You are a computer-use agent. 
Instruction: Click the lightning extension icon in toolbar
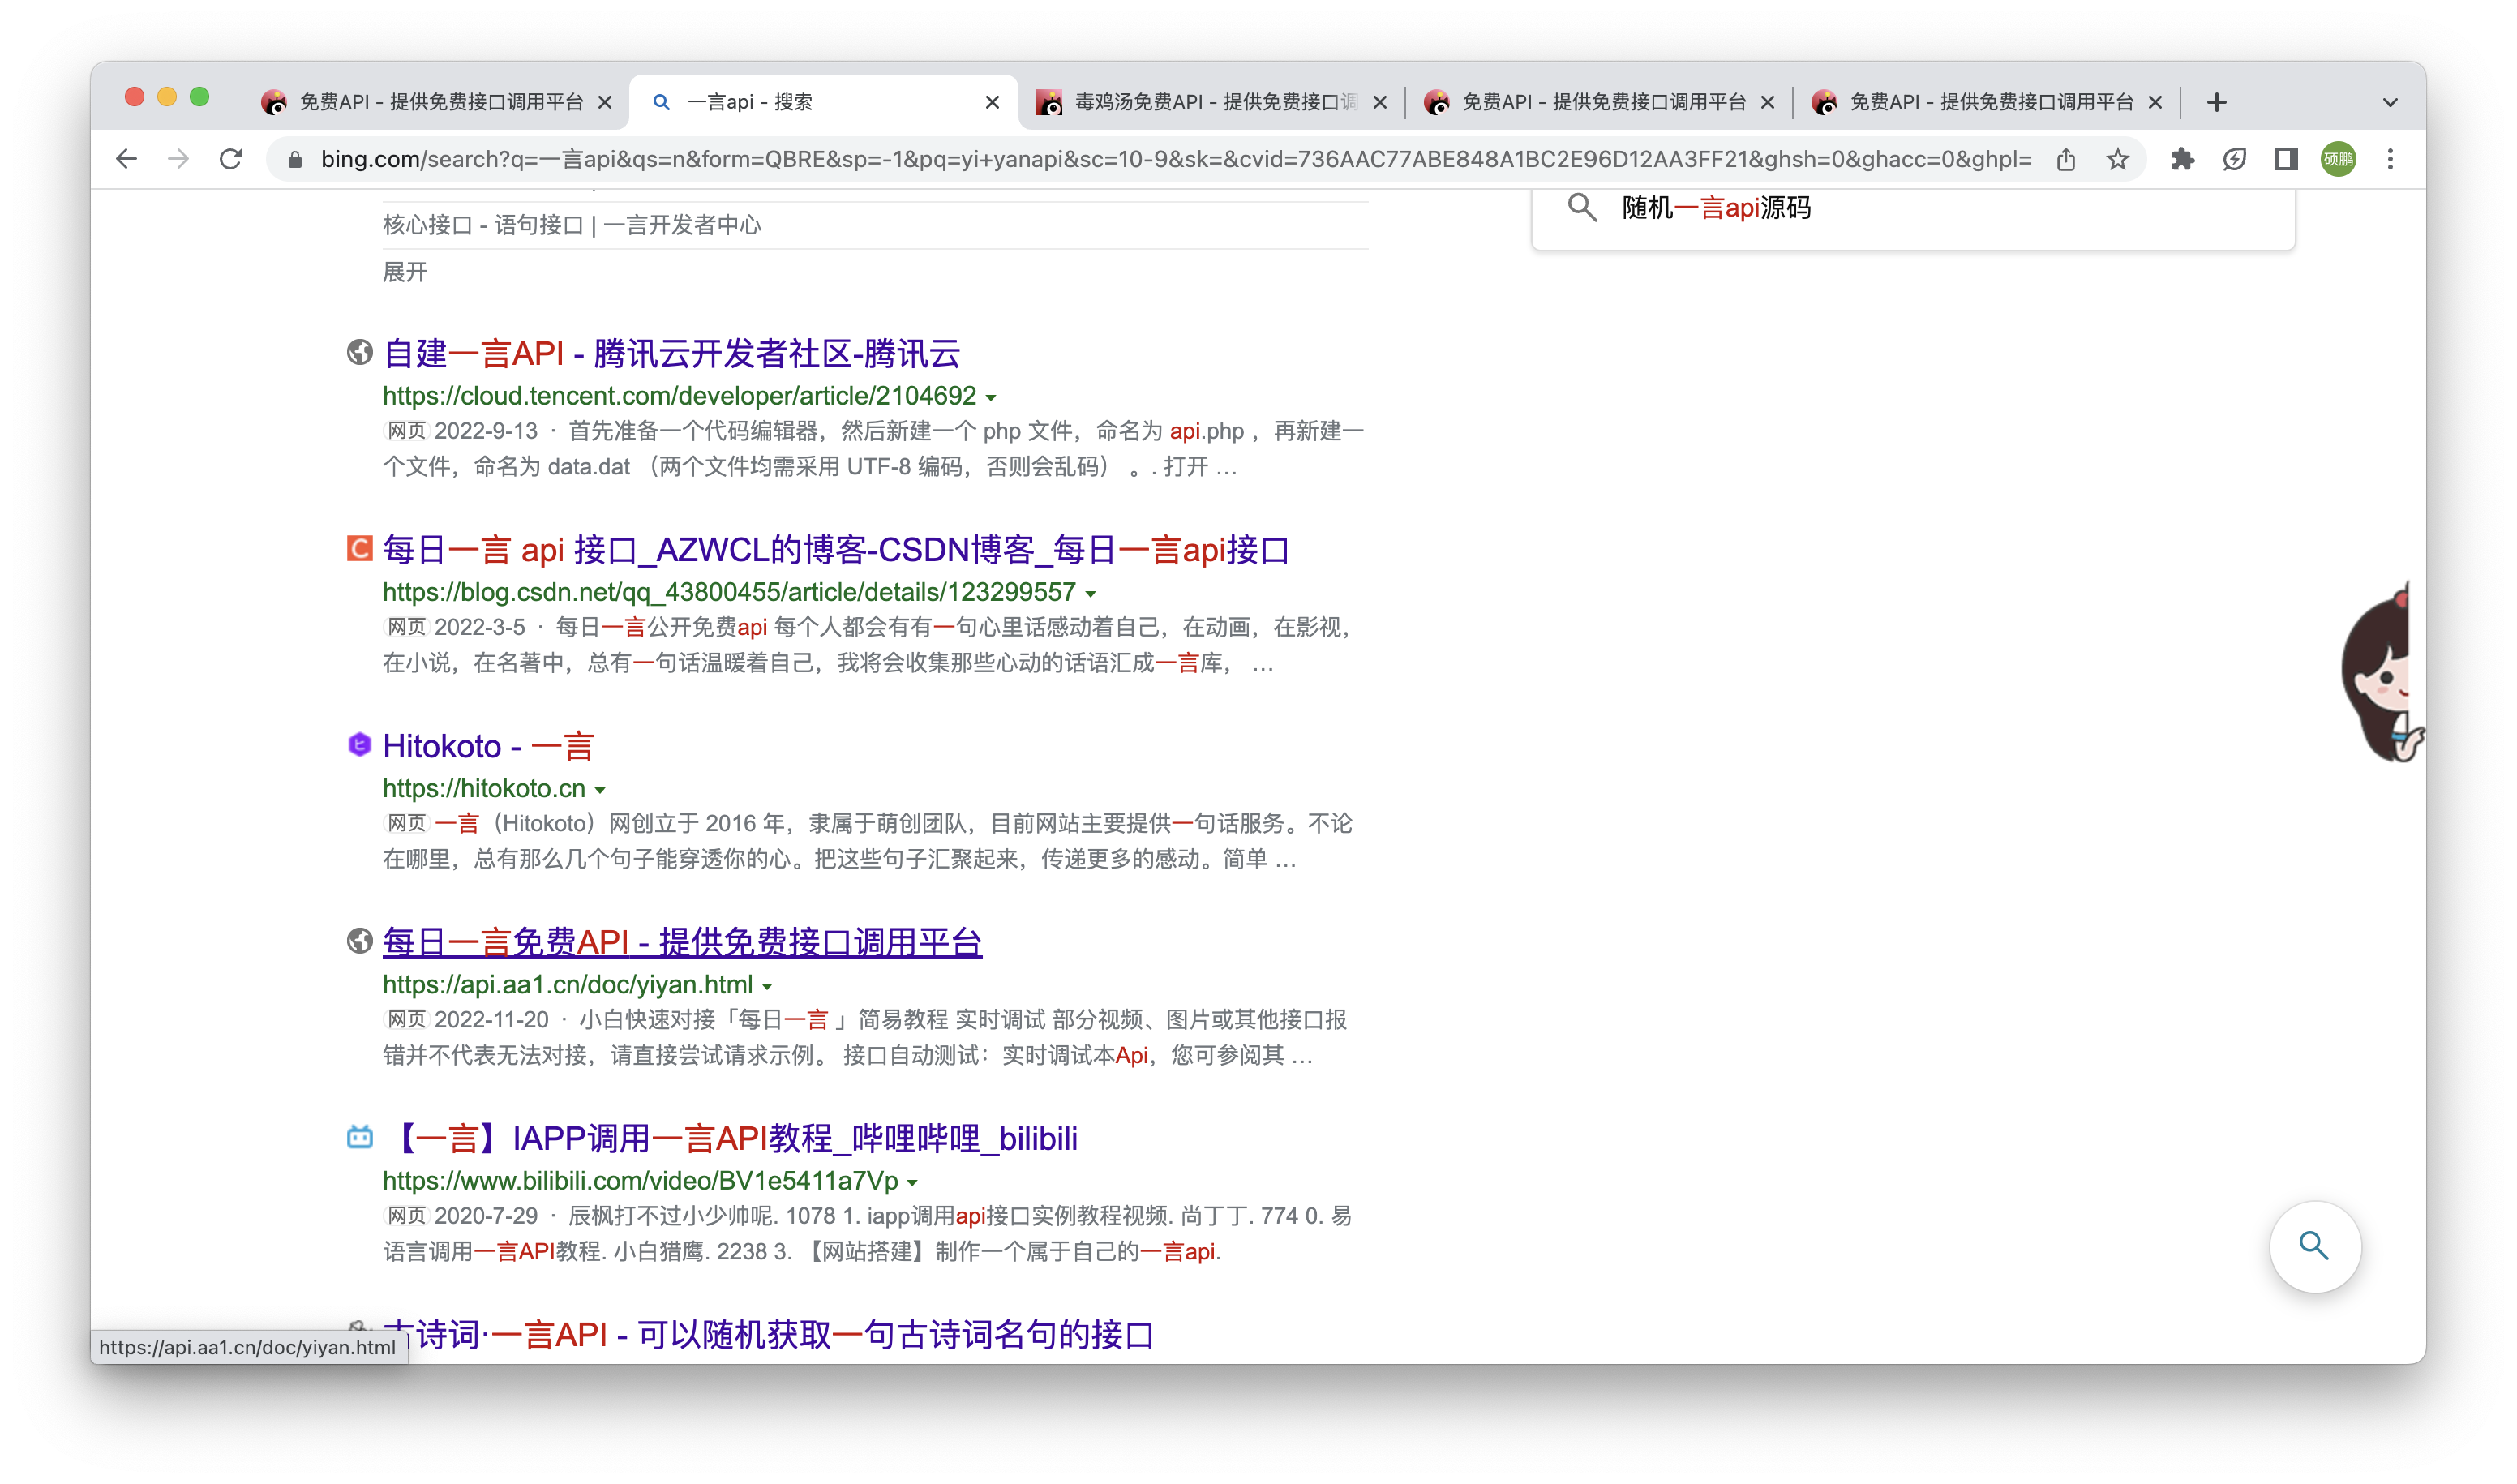[2234, 159]
